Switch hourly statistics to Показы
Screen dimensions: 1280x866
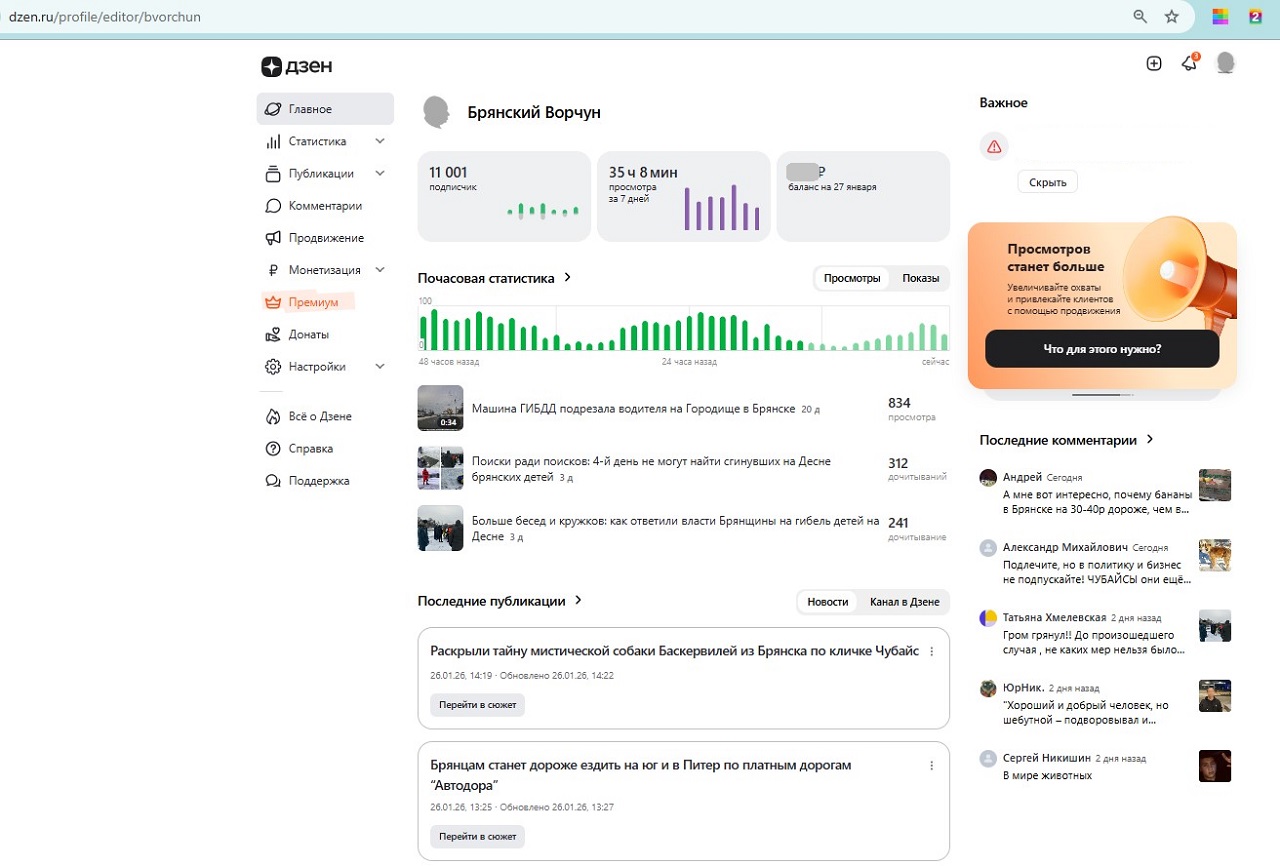pyautogui.click(x=920, y=278)
